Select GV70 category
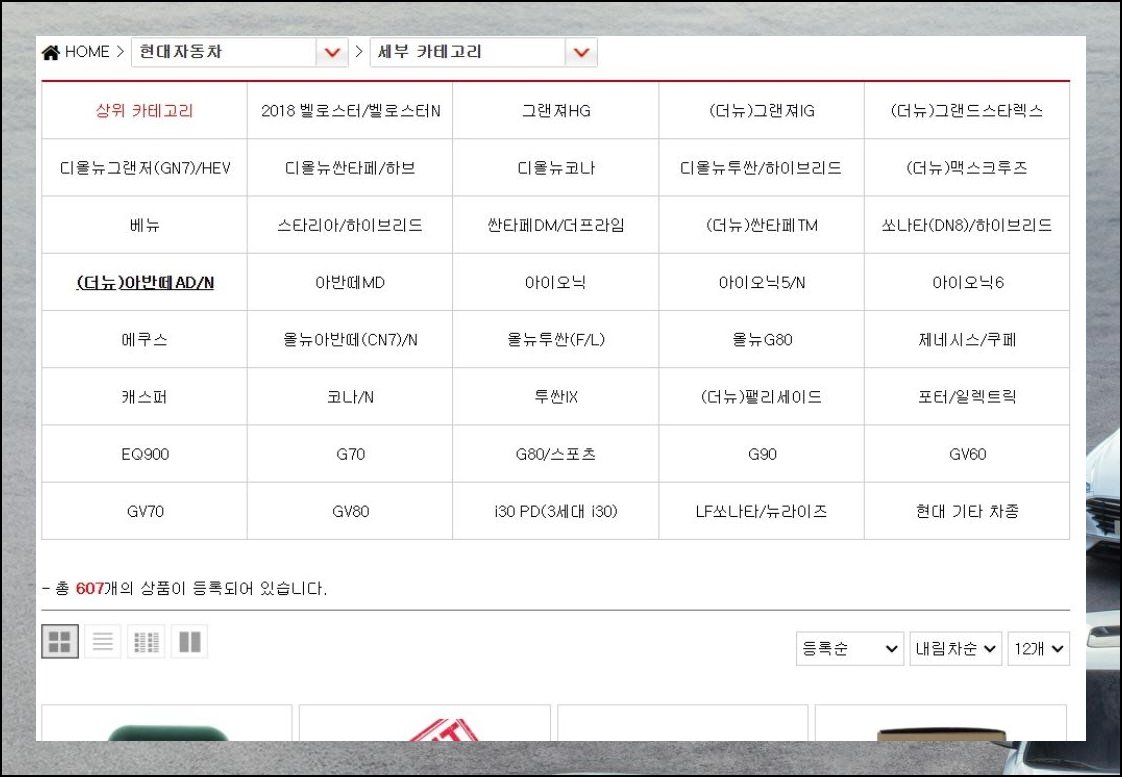 [145, 512]
